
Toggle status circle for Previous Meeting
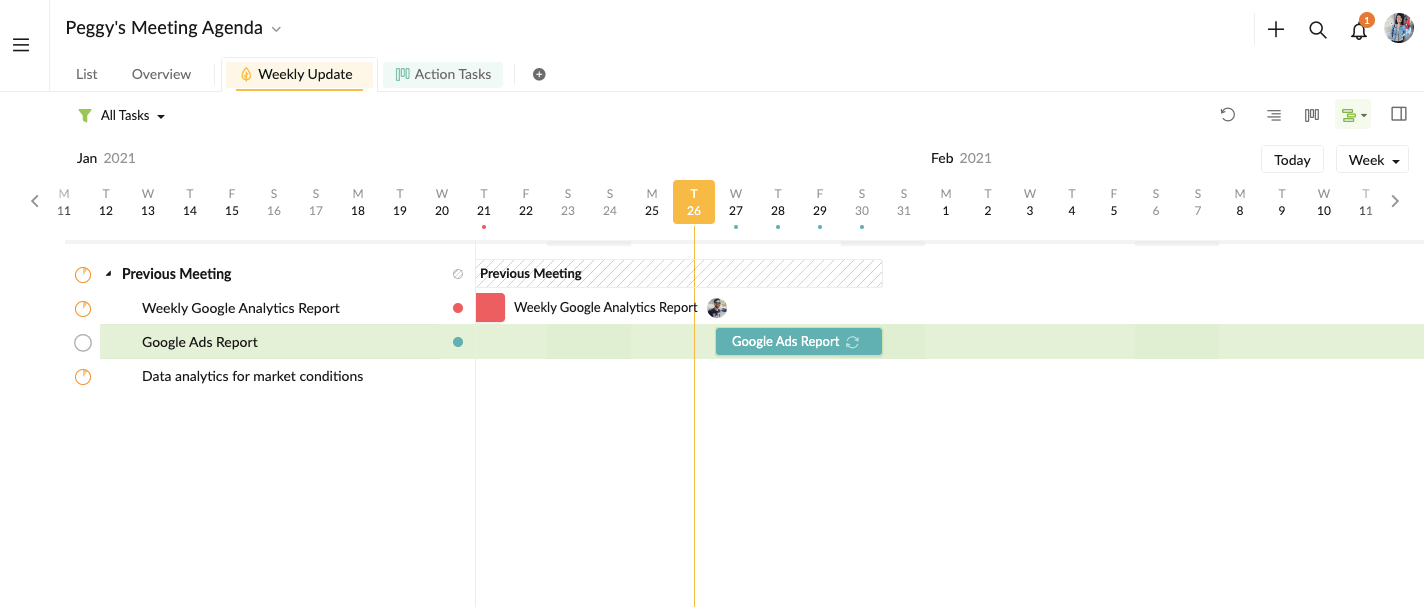coord(83,274)
